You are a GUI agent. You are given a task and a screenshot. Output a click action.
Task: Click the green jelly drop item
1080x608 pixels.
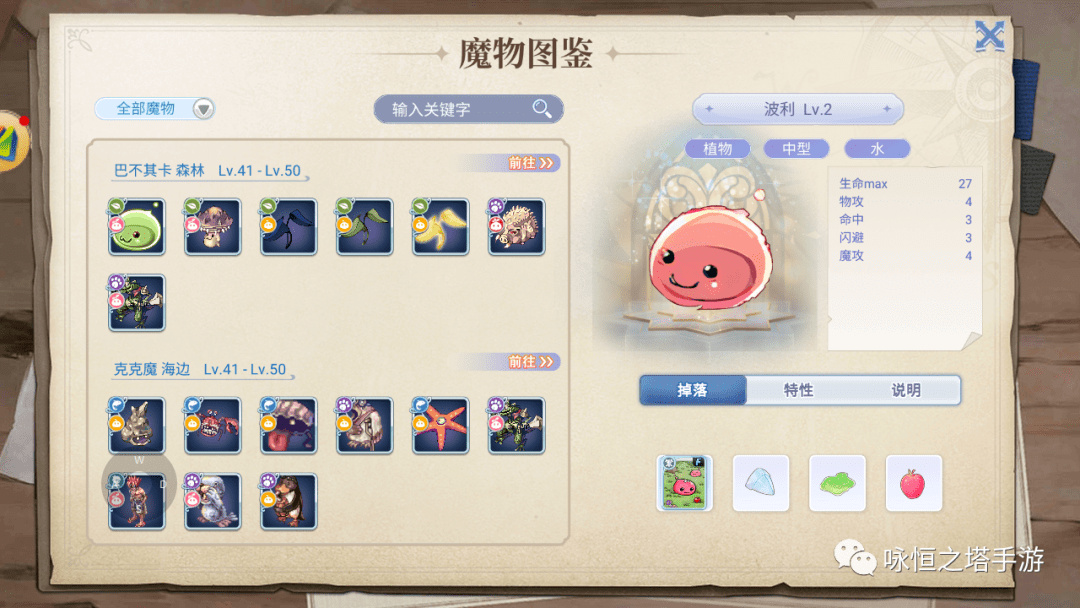click(837, 483)
